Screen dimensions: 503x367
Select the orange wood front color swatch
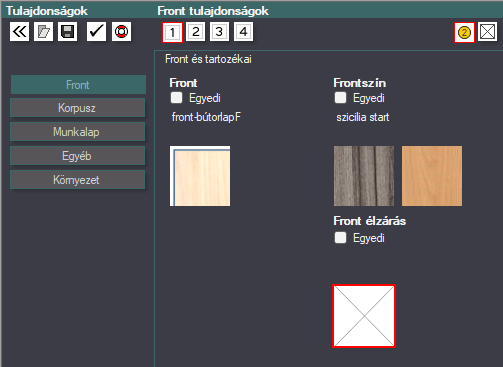pyautogui.click(x=432, y=176)
